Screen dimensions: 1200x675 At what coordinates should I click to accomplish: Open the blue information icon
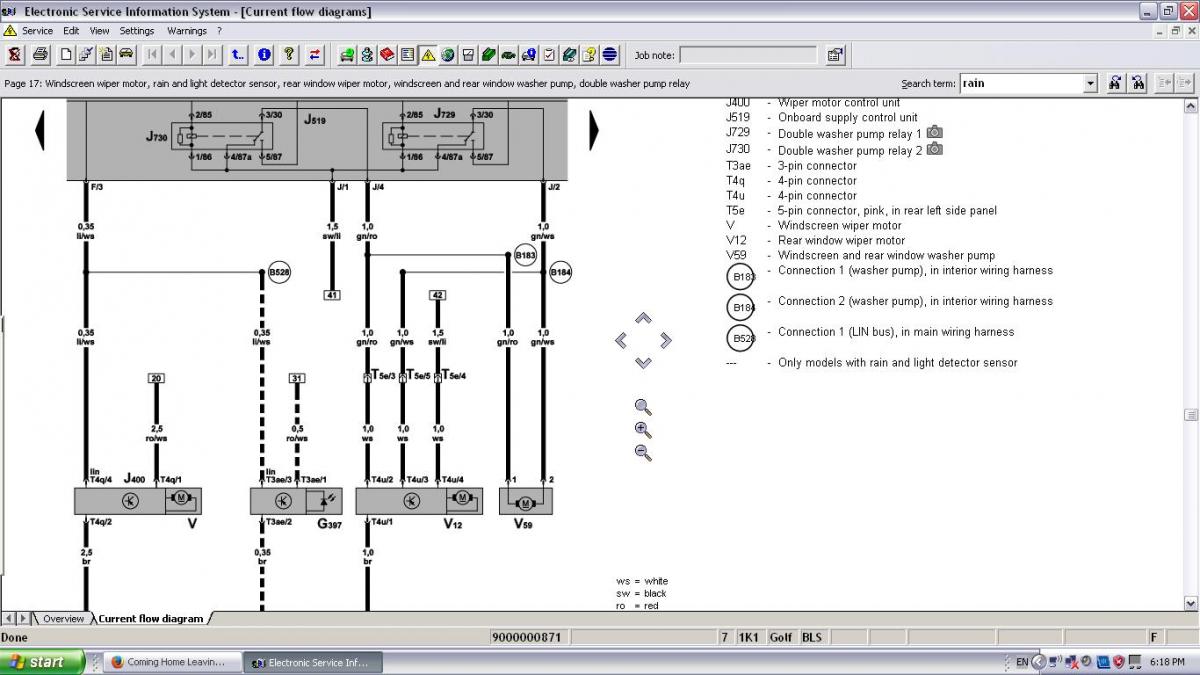265,54
